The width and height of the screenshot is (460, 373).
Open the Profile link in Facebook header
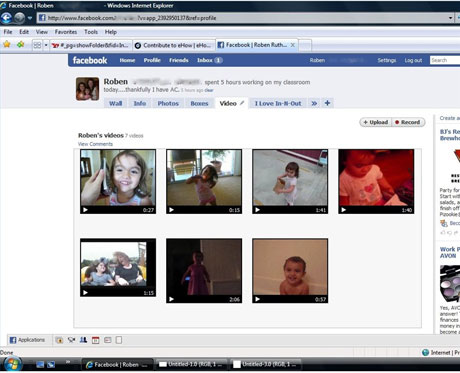pos(152,60)
